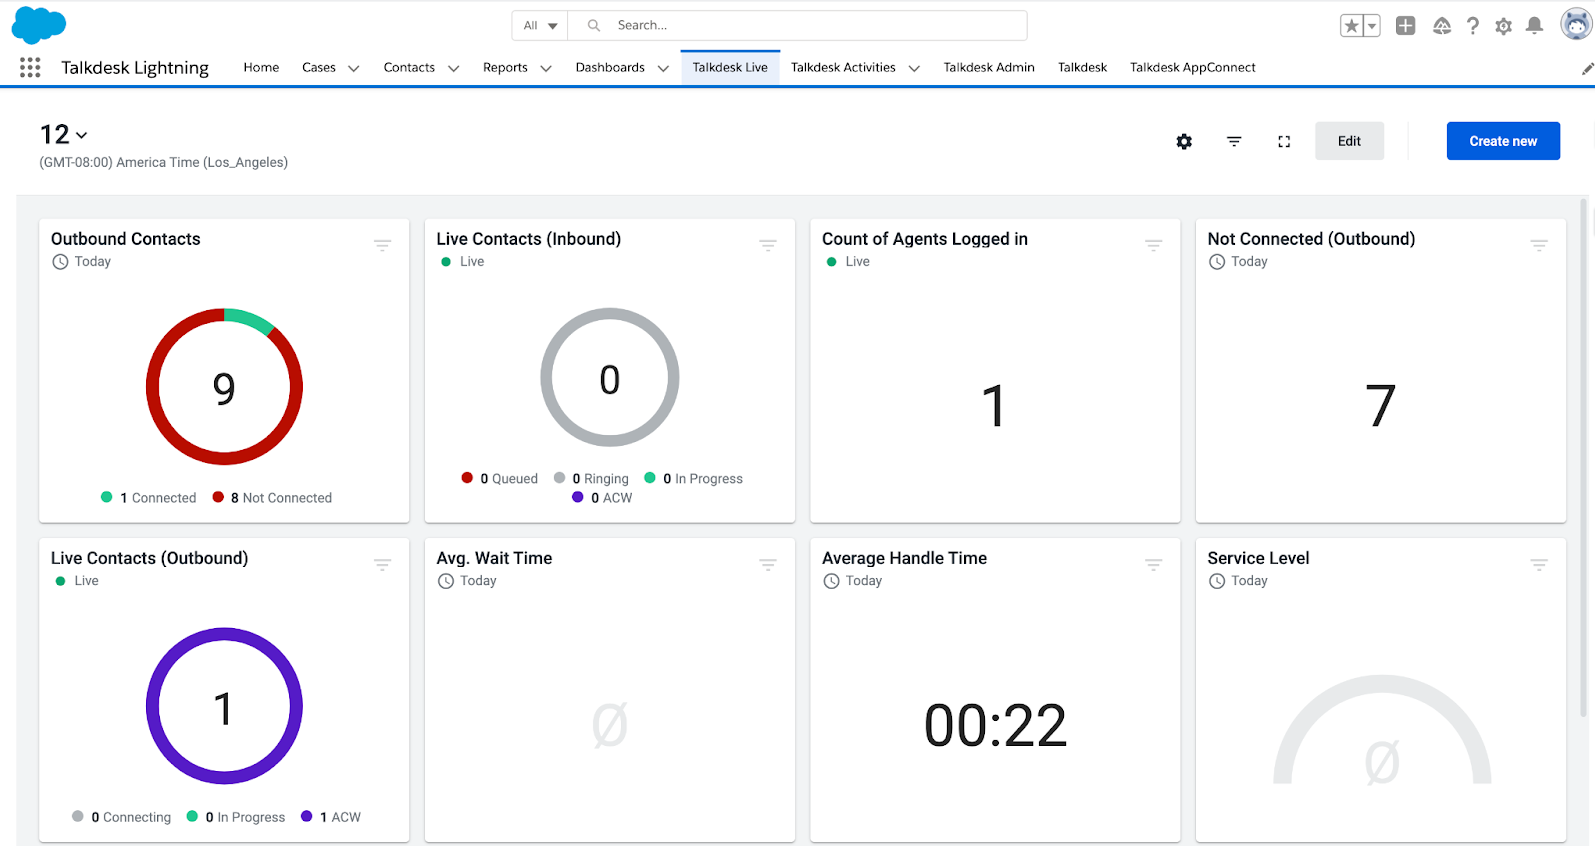Screen dimensions: 1595x846
Task: Open the Contacts tab
Action: pyautogui.click(x=409, y=67)
